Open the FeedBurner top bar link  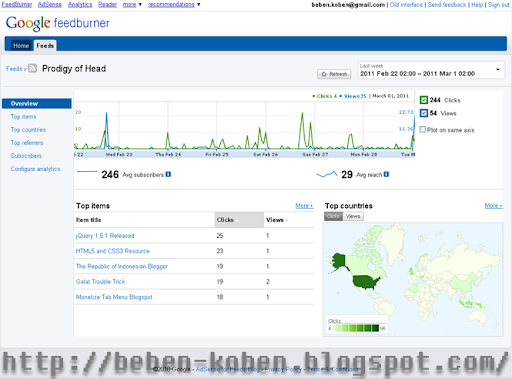click(17, 5)
